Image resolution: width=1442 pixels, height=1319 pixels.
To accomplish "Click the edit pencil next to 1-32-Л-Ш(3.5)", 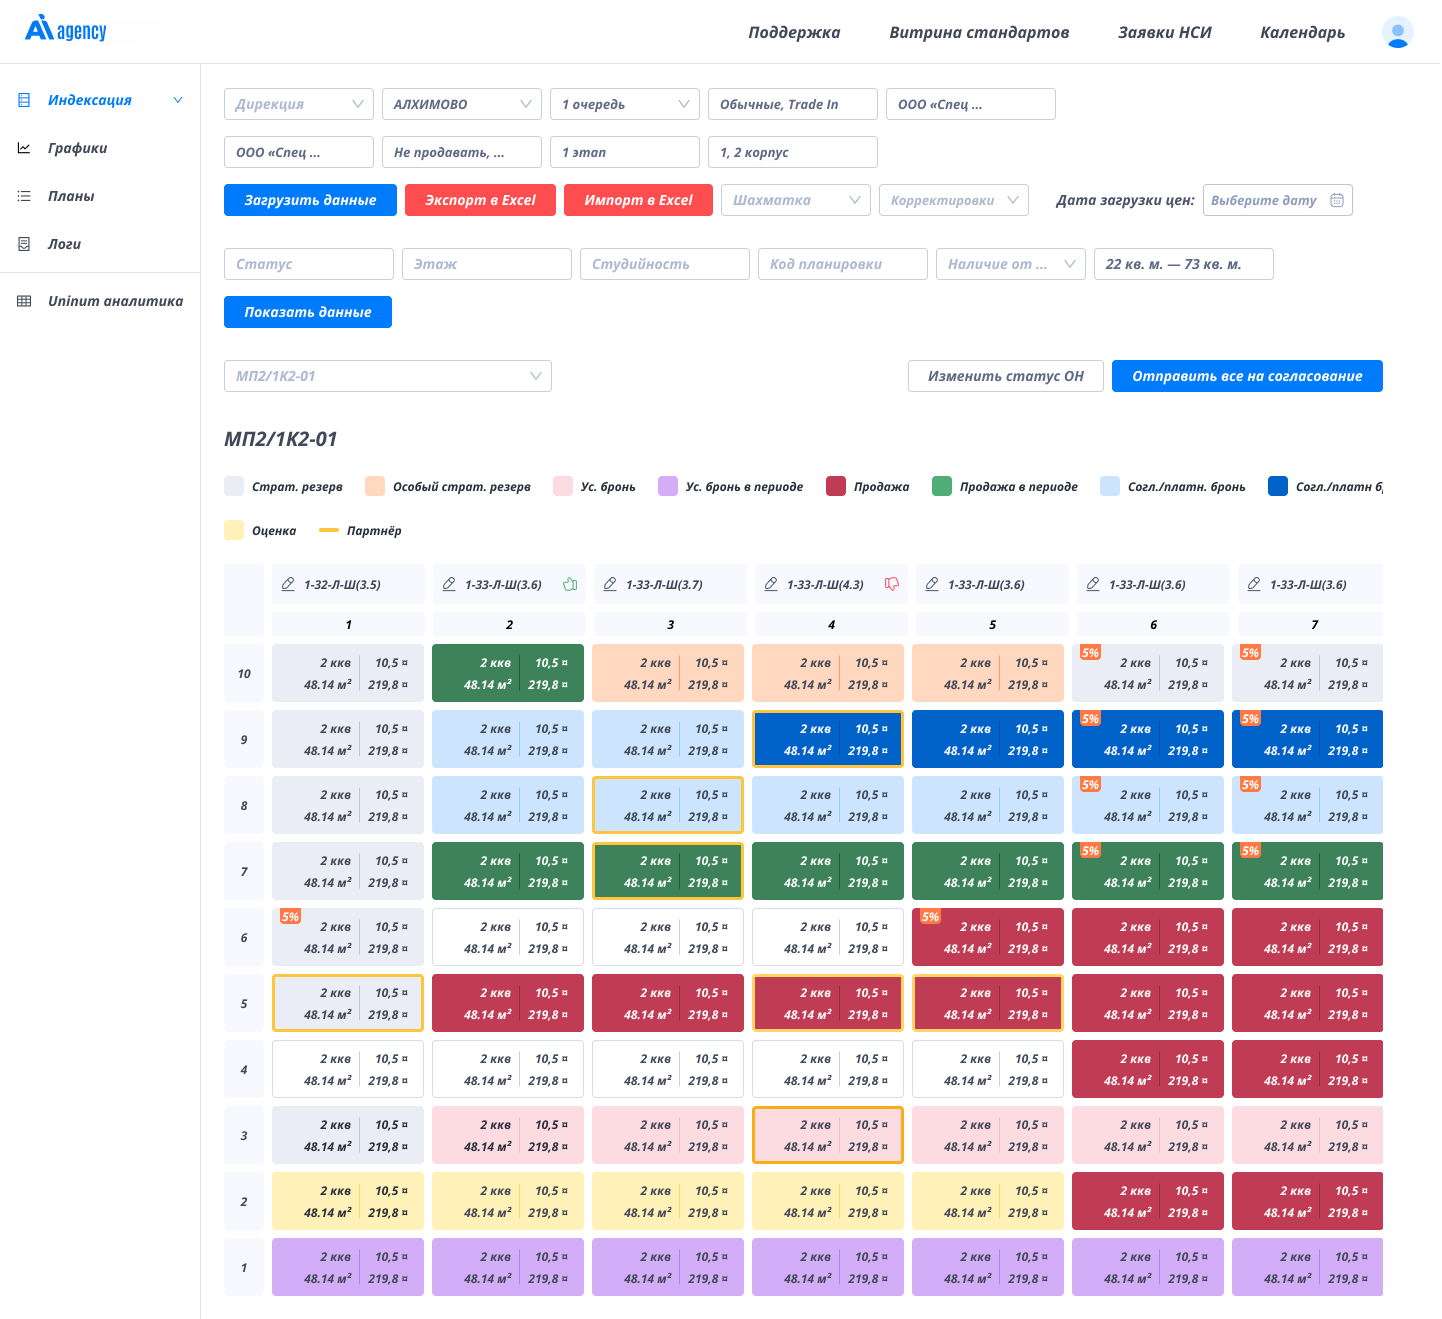I will (x=288, y=584).
